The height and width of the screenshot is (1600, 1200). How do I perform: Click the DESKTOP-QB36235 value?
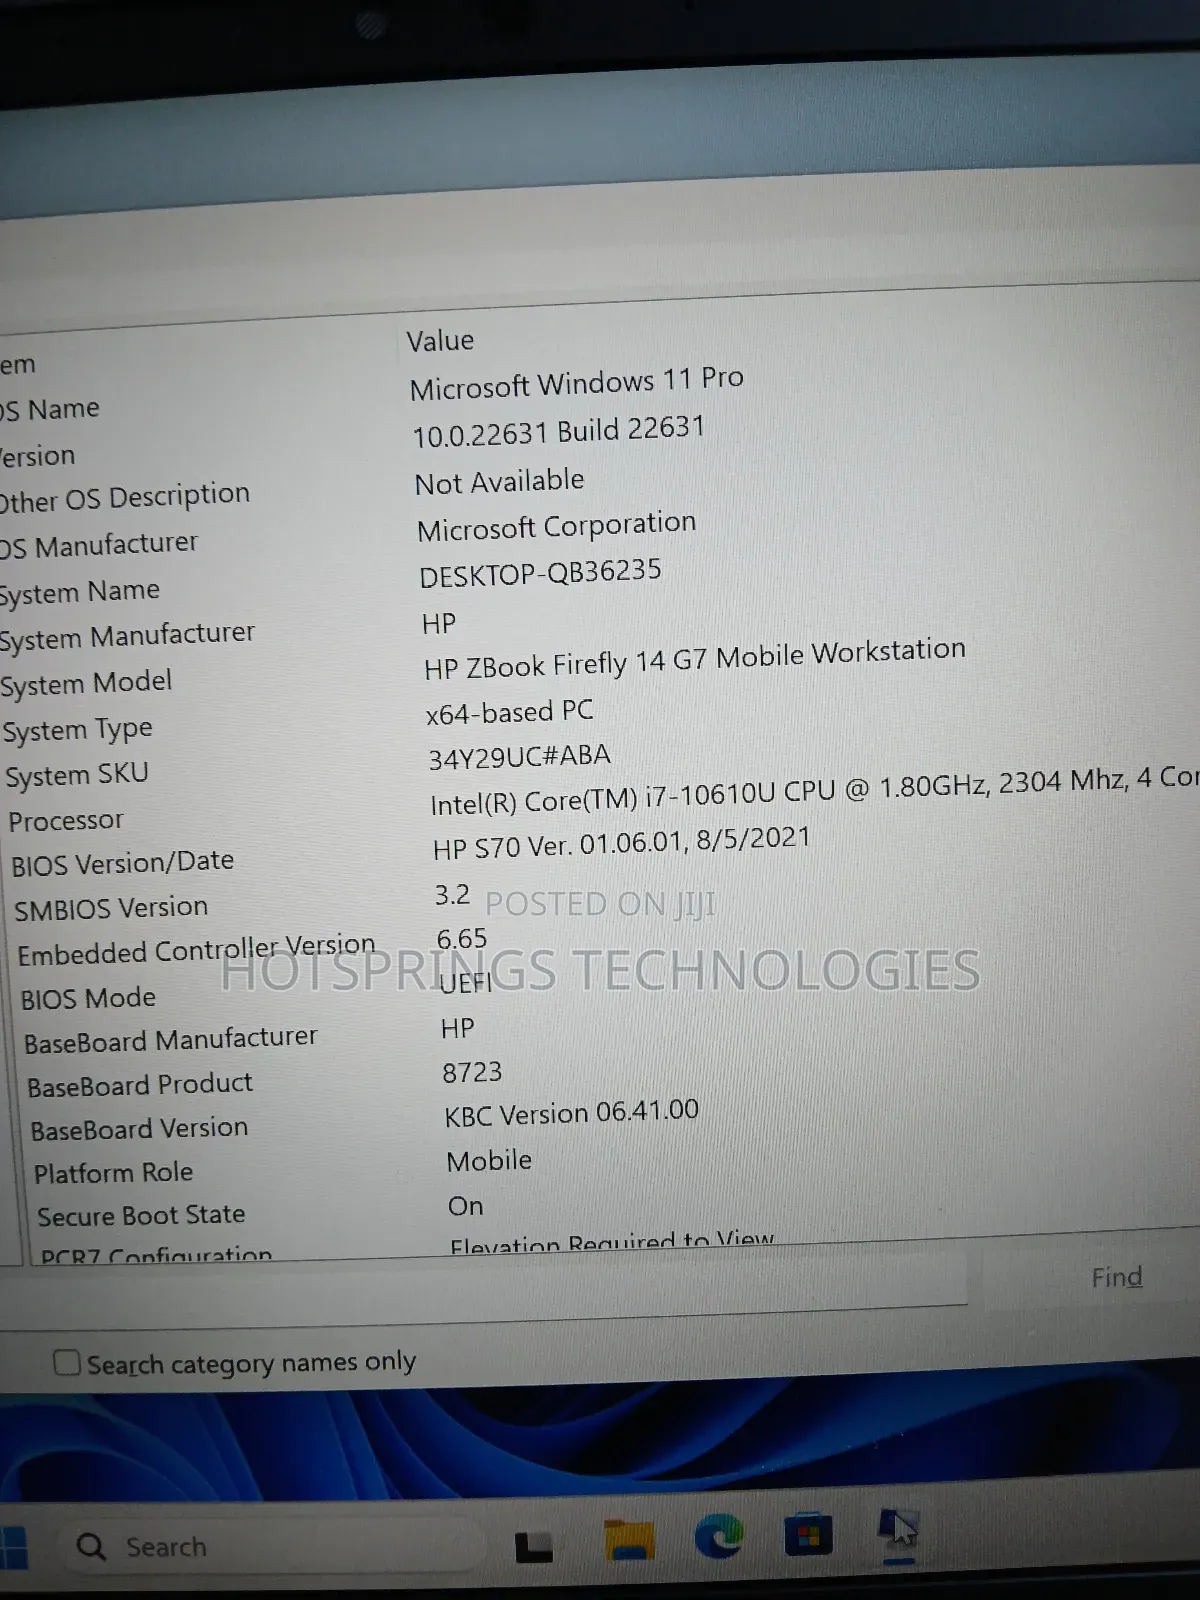541,574
